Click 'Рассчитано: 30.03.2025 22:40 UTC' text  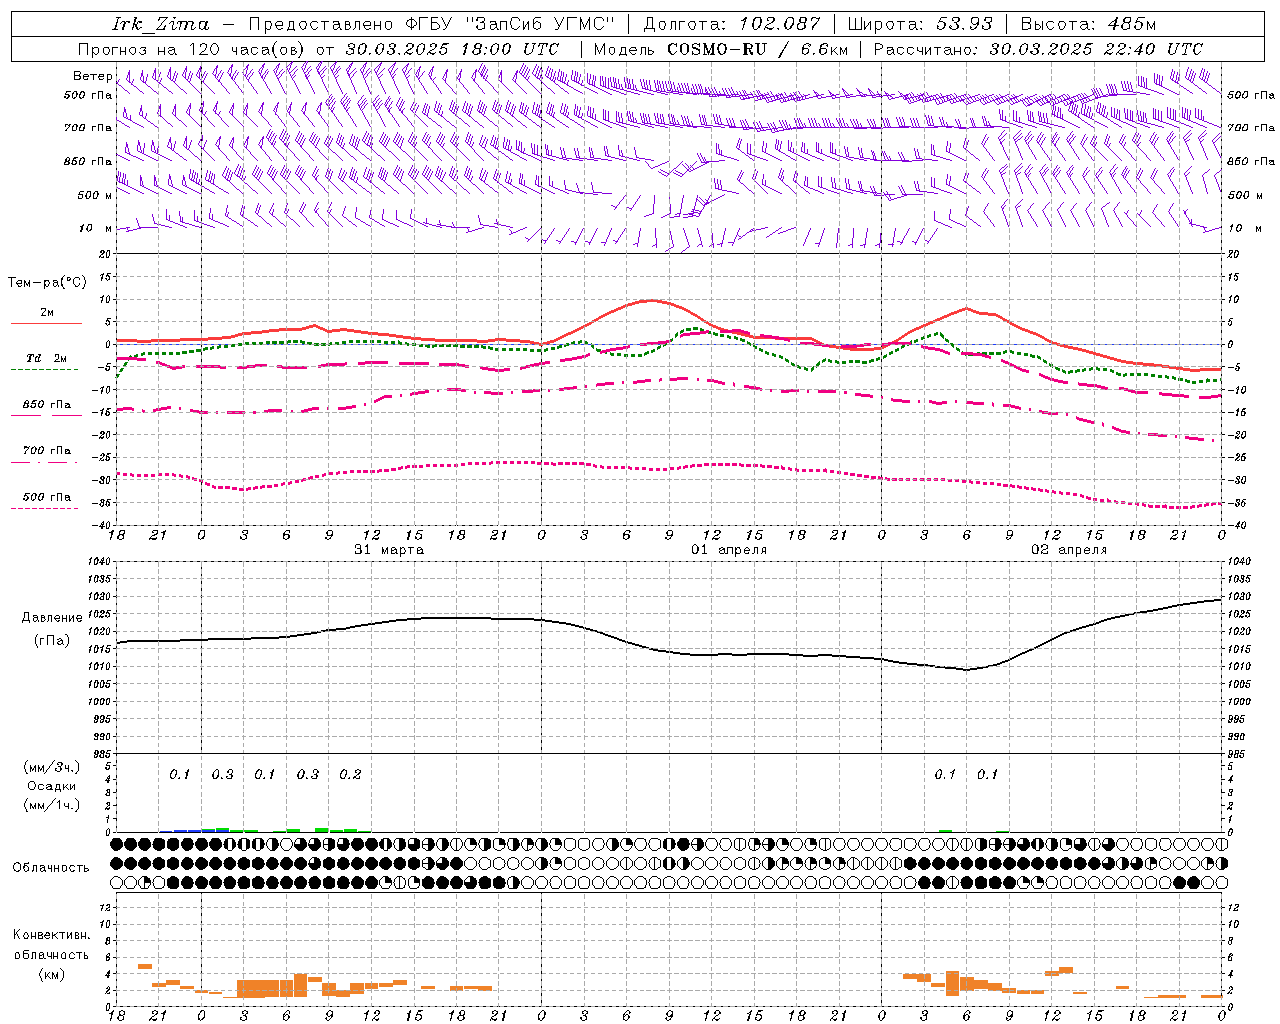click(1038, 49)
